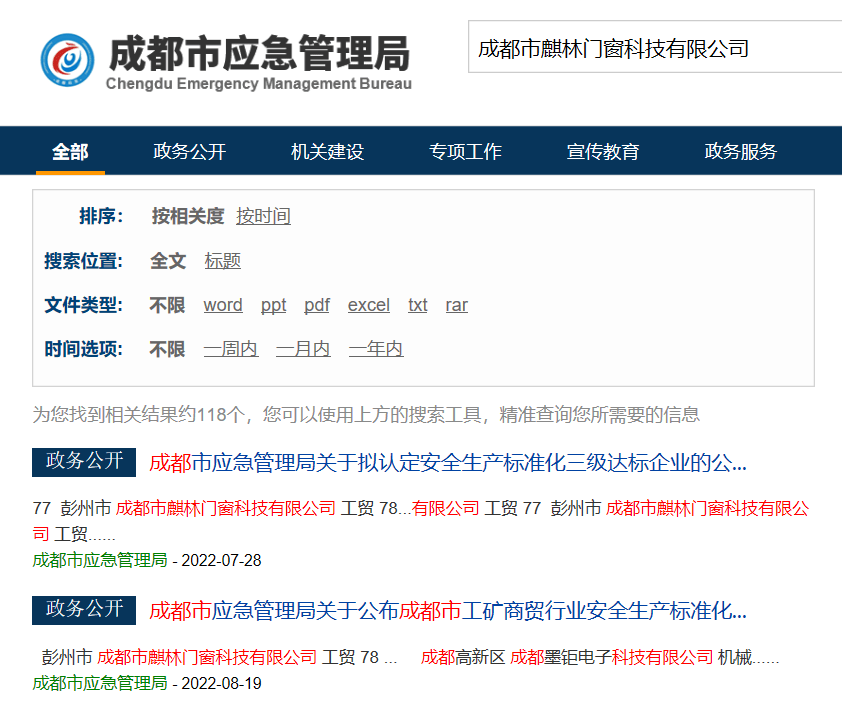This screenshot has width=842, height=701.
Task: Click the result count text 为您找到相关结果约118个
Action: click(140, 415)
